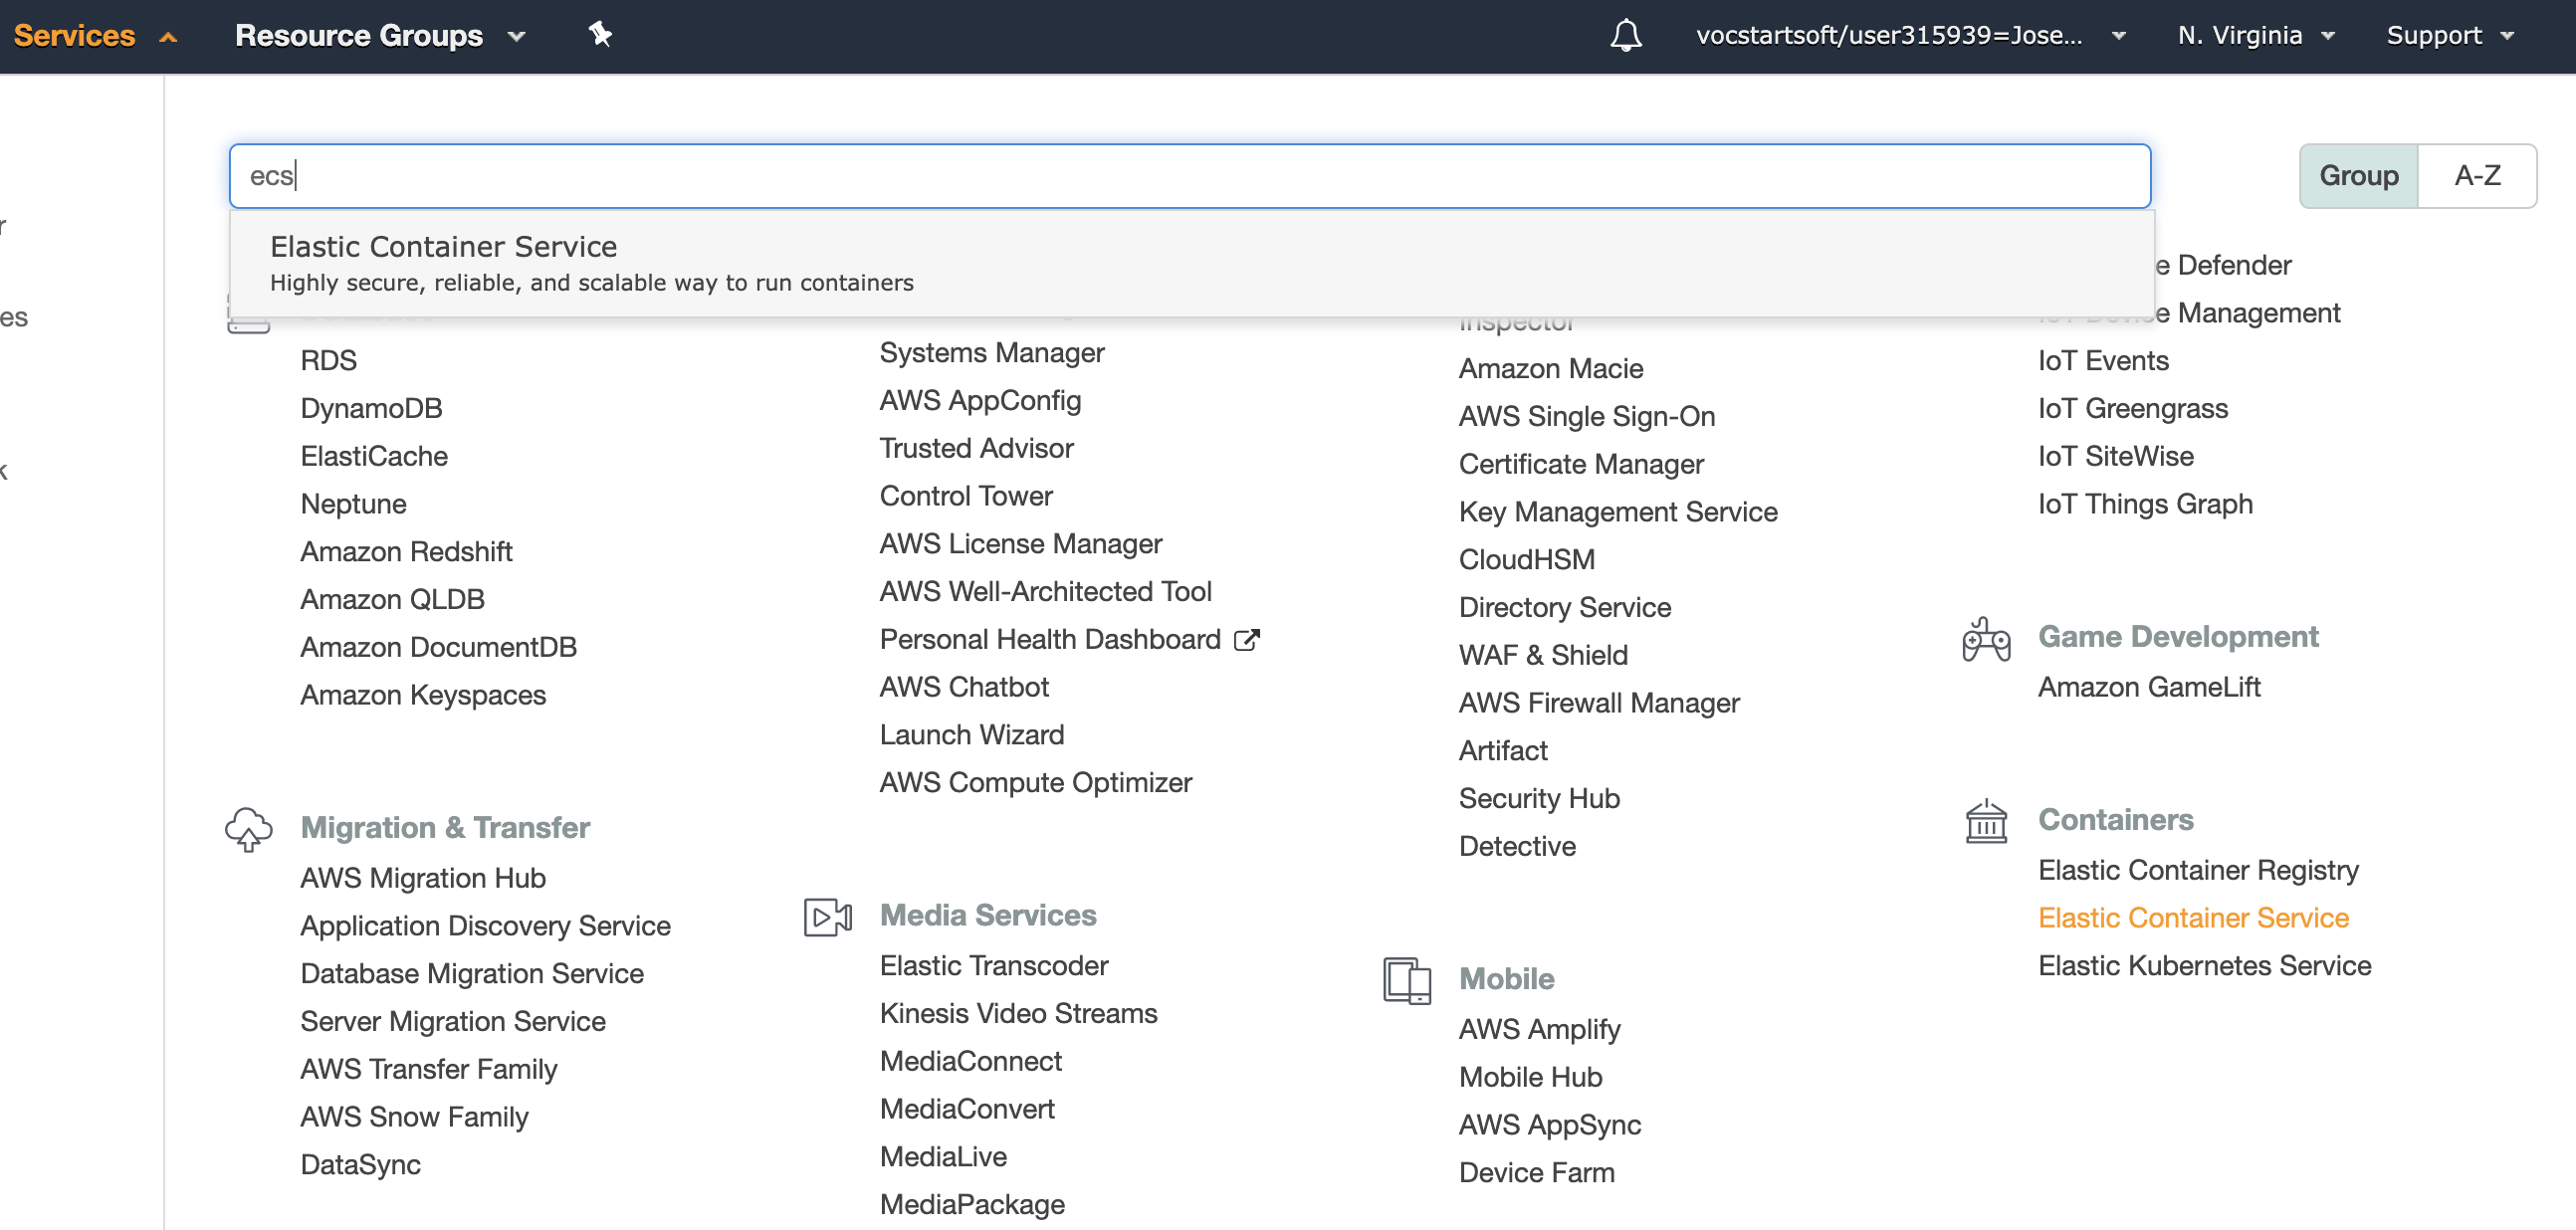This screenshot has width=2576, height=1230.
Task: Switch service list to Group view
Action: [2357, 176]
